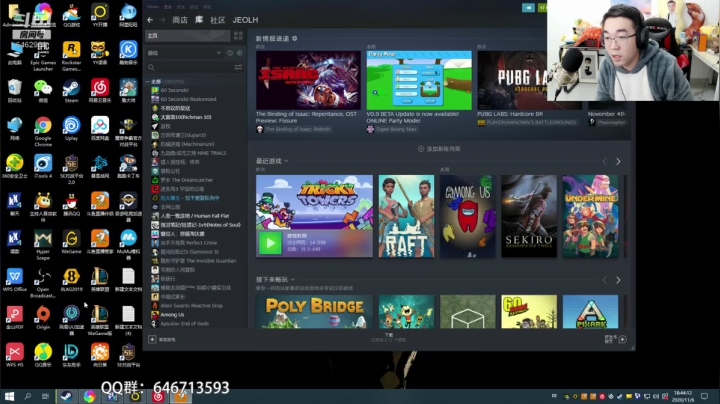Select Among Us in the game list
This screenshot has height=404, width=720.
172,314
